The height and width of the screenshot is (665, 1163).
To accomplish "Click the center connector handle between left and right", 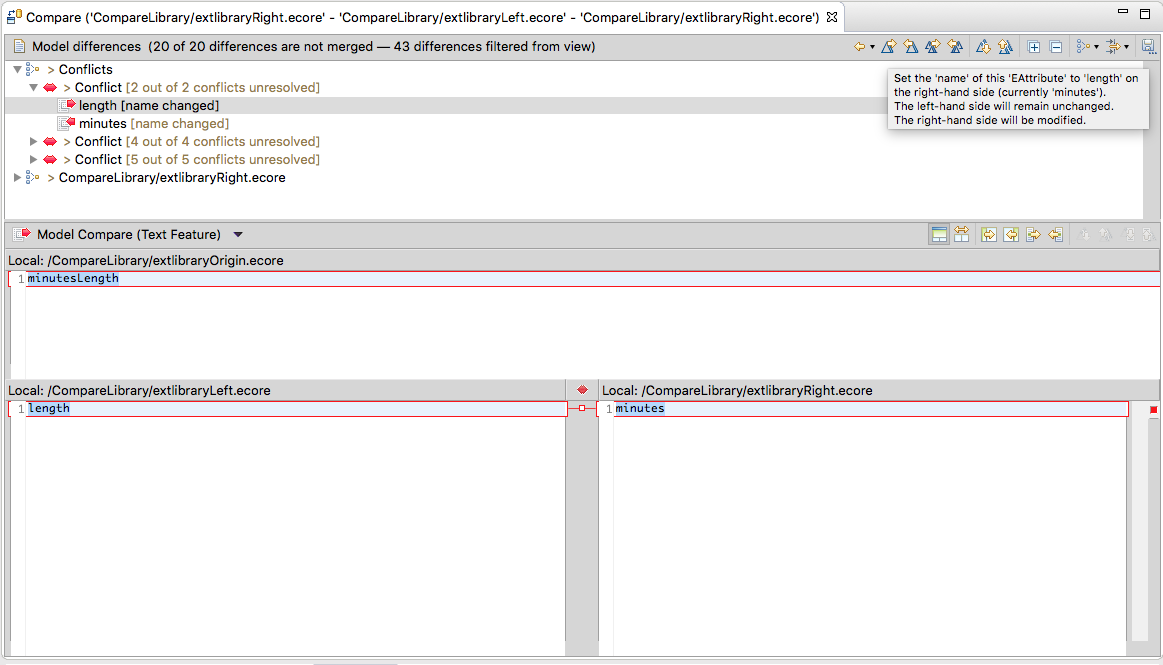I will pyautogui.click(x=582, y=408).
